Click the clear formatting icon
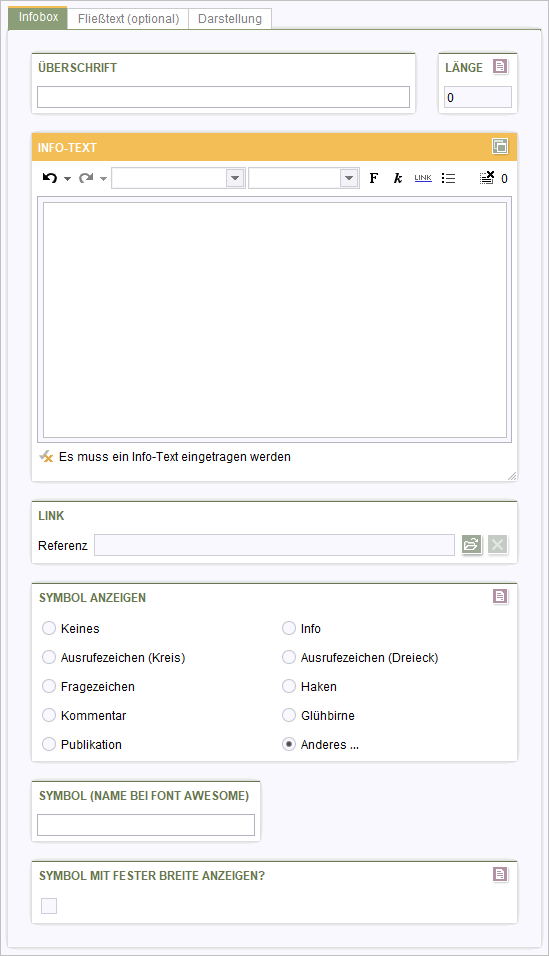The width and height of the screenshot is (549, 956). tap(487, 177)
